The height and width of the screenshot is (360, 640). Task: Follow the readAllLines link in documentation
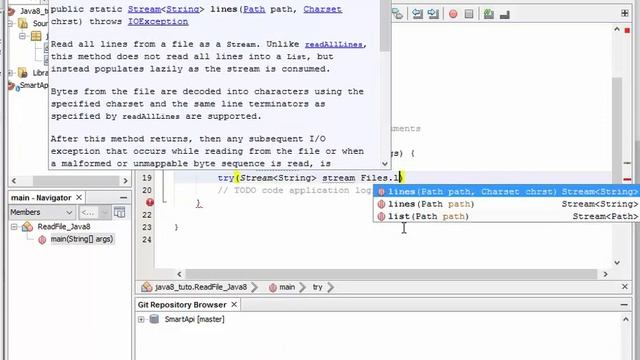coord(334,44)
